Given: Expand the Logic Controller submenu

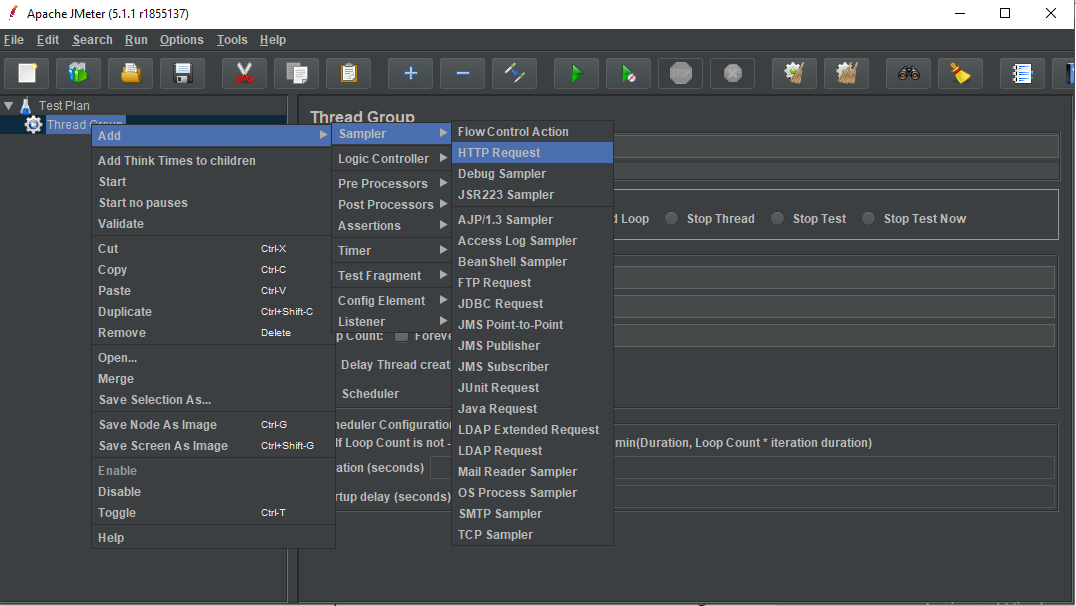Looking at the screenshot, I should pyautogui.click(x=383, y=159).
